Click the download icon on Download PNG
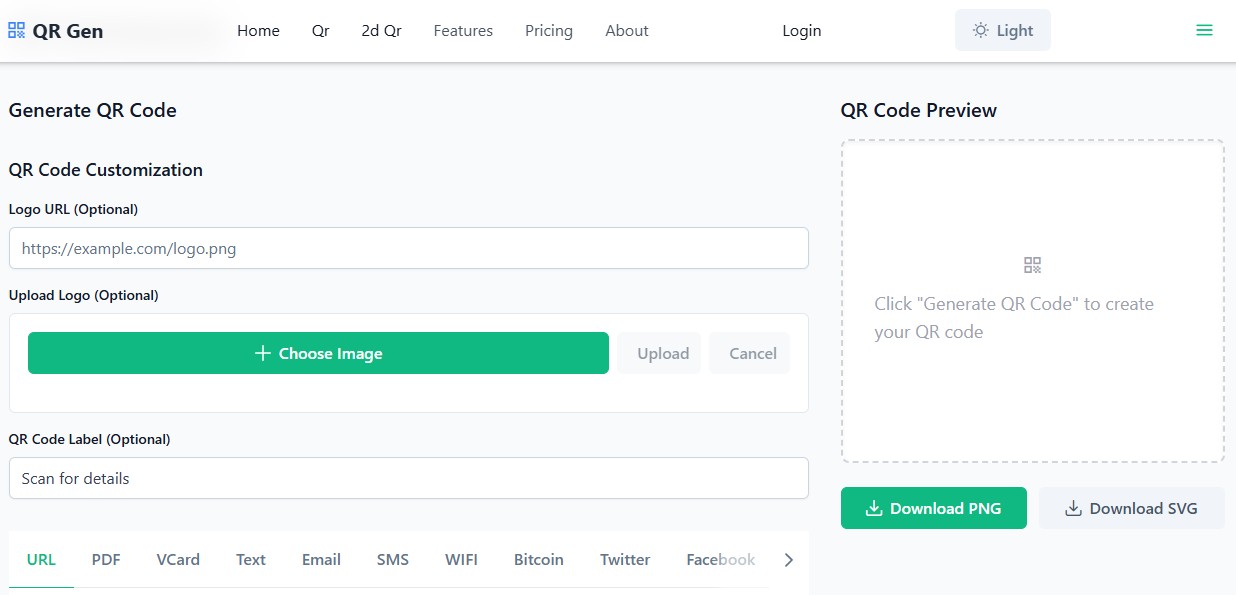Viewport: 1236px width, 595px height. (872, 508)
